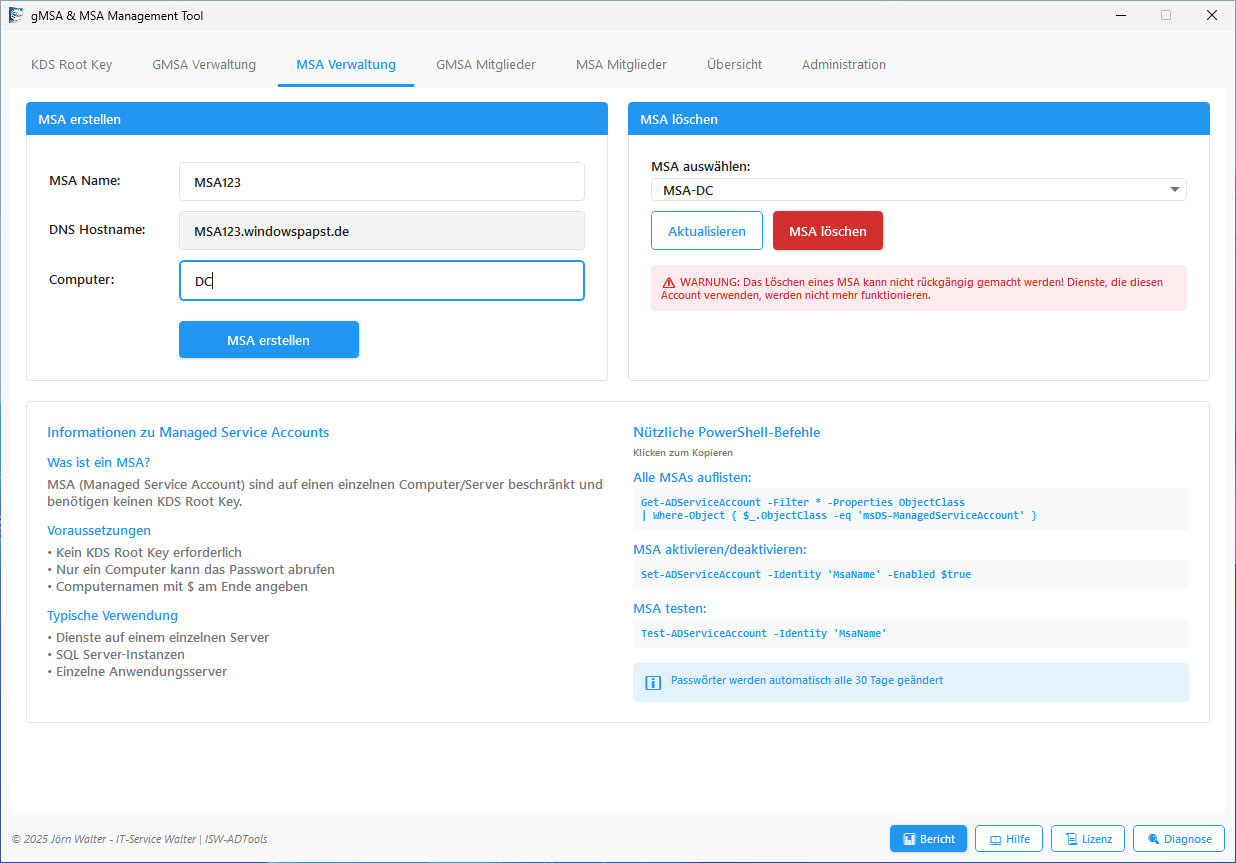Viewport: 1236px width, 863px height.
Task: Click the Bericht button's save icon
Action: 910,839
